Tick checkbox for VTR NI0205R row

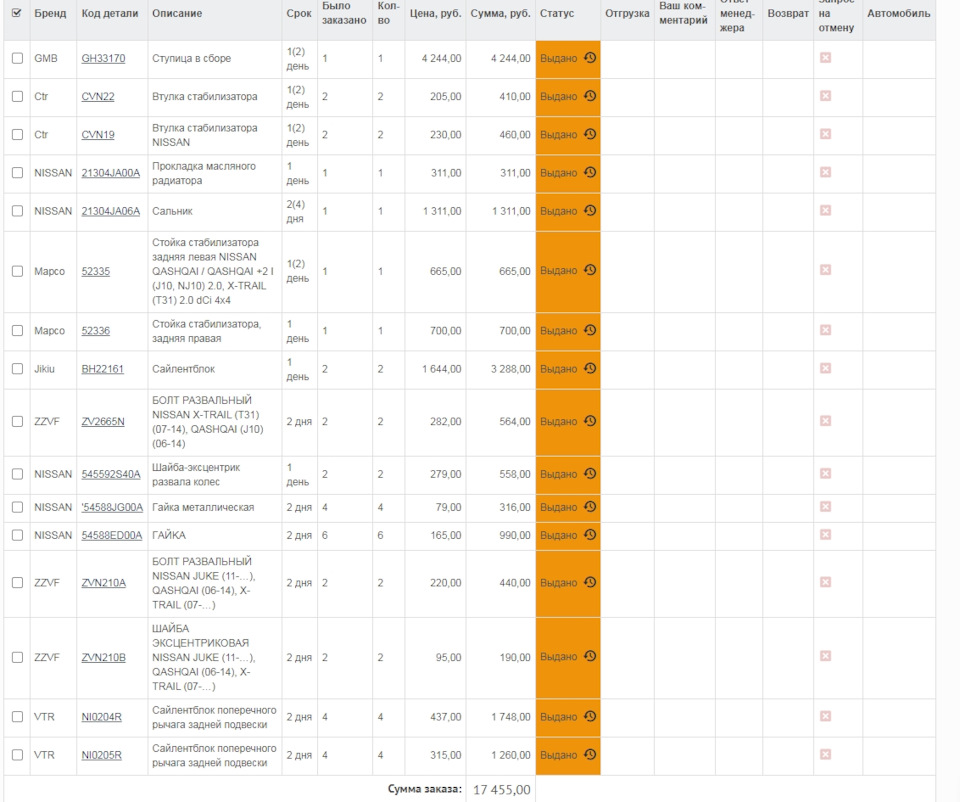pos(17,755)
